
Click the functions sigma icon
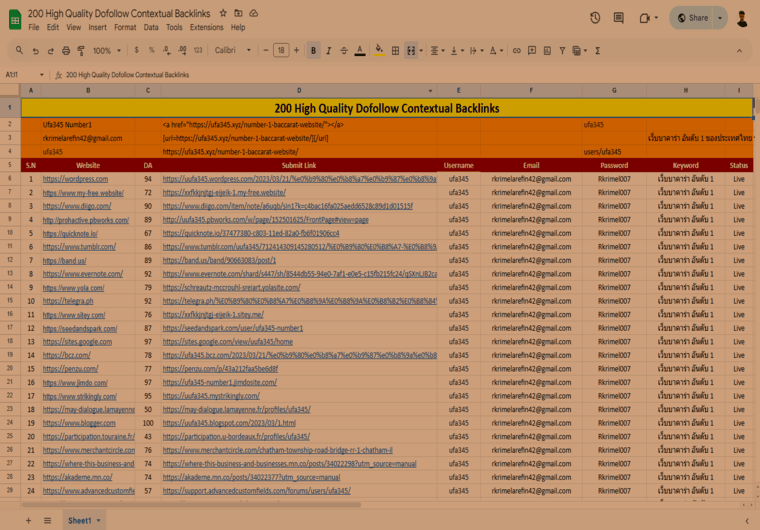[597, 50]
